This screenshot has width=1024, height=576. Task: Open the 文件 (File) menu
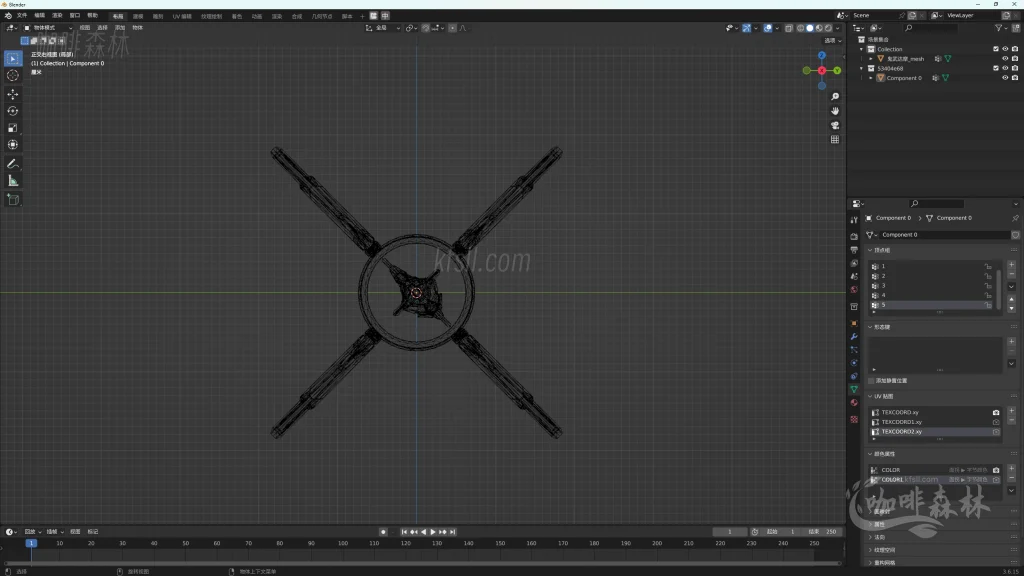(x=22, y=16)
